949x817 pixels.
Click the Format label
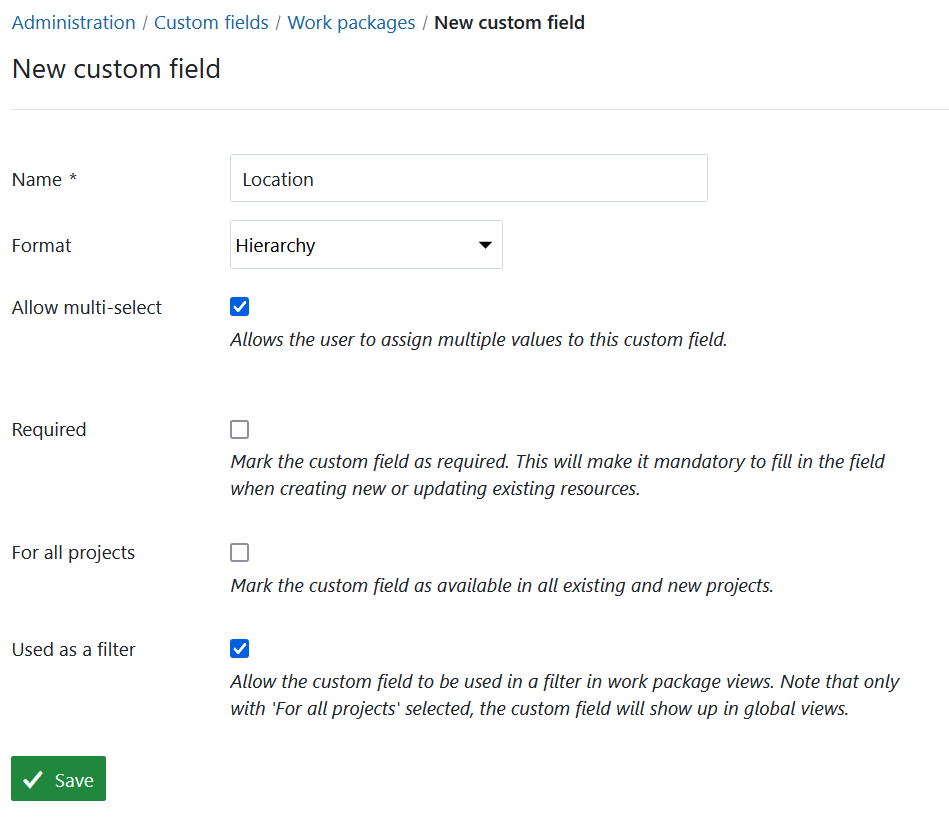41,246
